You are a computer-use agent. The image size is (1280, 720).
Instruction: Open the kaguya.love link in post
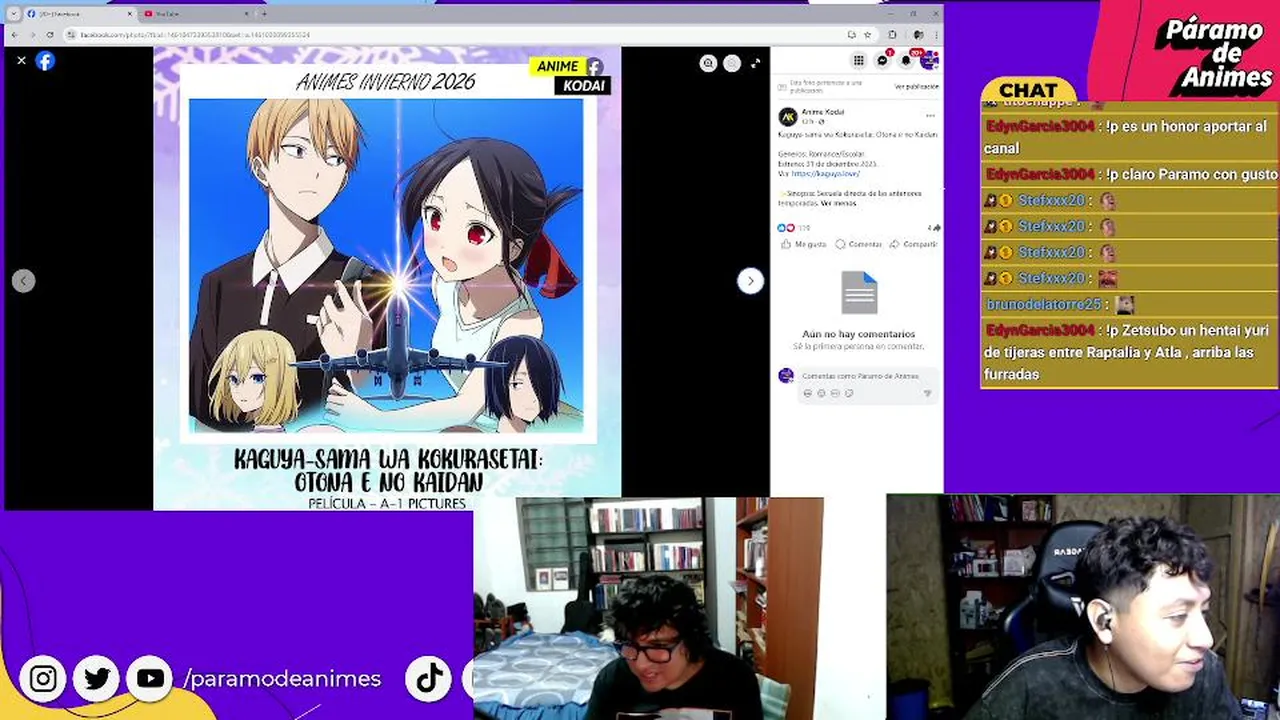click(825, 174)
